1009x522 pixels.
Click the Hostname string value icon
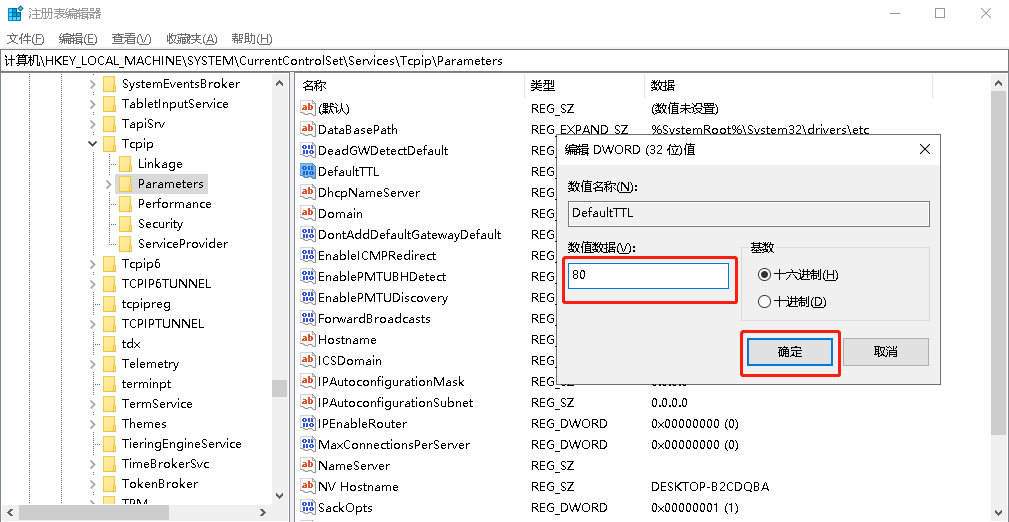tap(308, 340)
